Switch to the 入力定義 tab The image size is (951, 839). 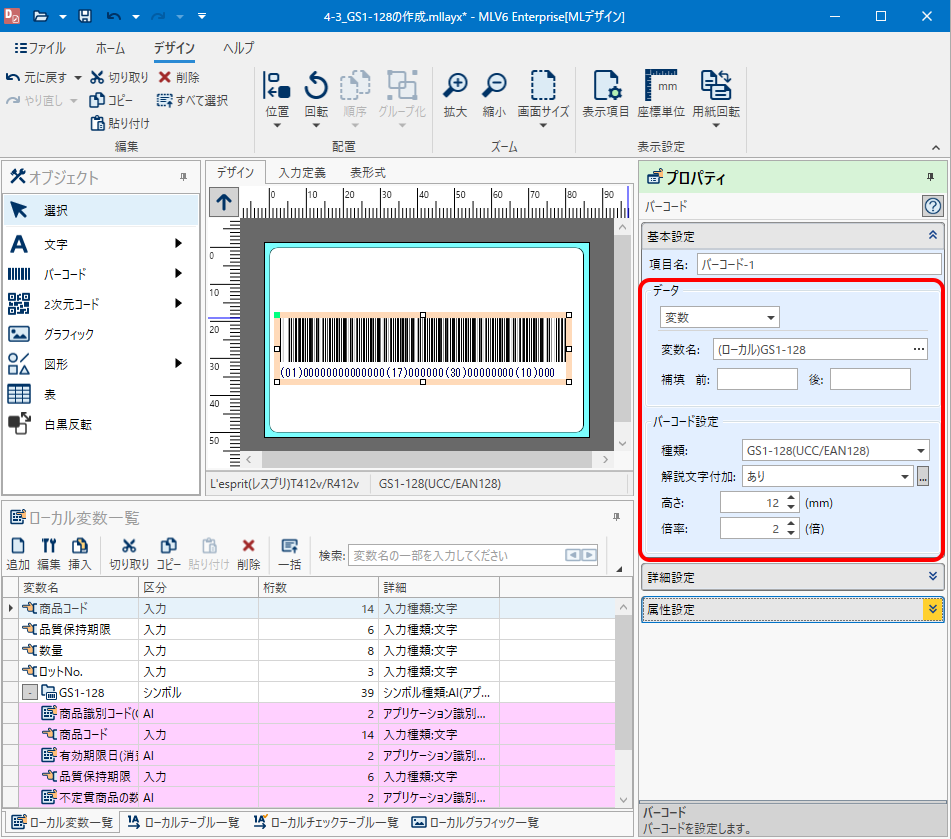point(302,173)
